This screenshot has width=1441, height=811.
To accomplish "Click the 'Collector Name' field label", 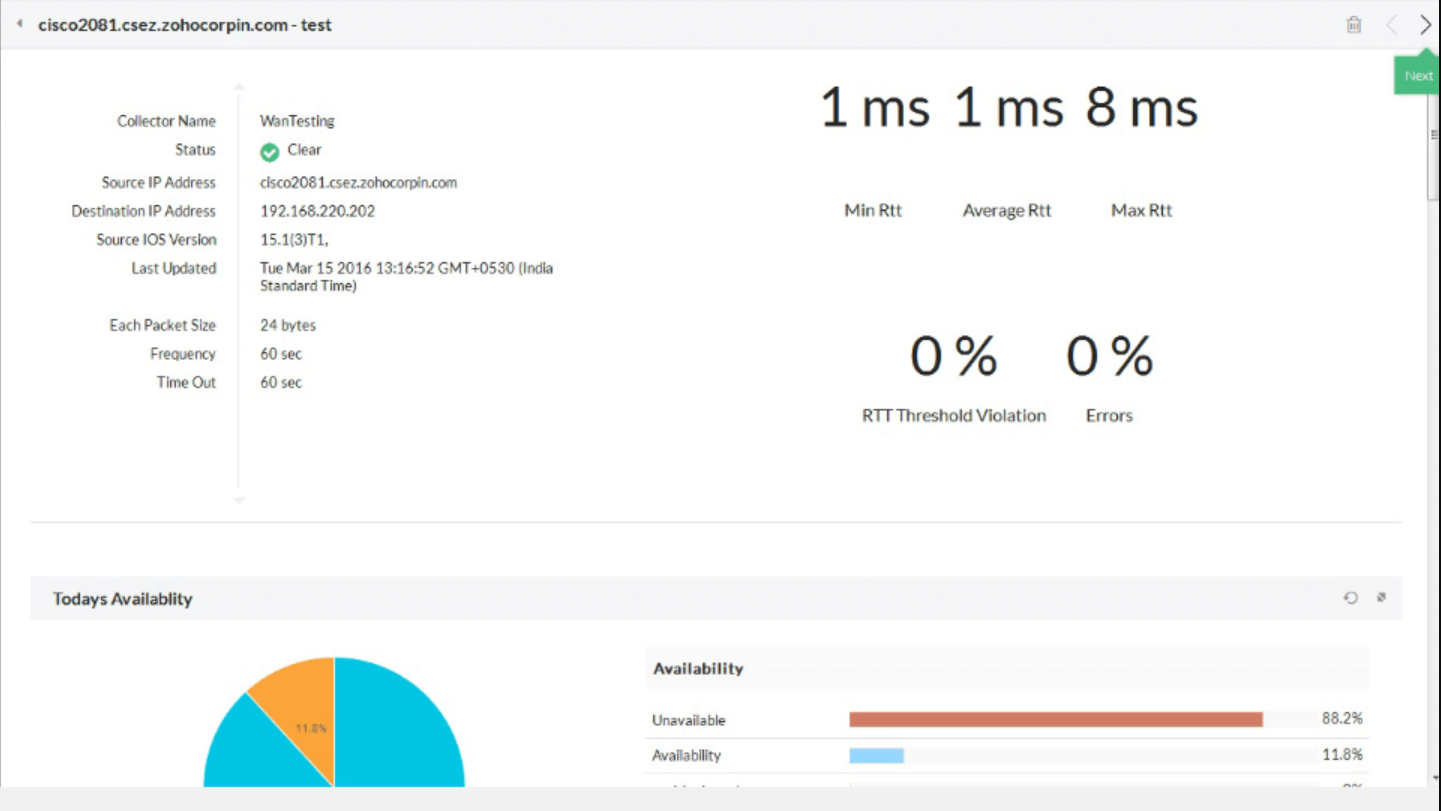I will click(166, 121).
